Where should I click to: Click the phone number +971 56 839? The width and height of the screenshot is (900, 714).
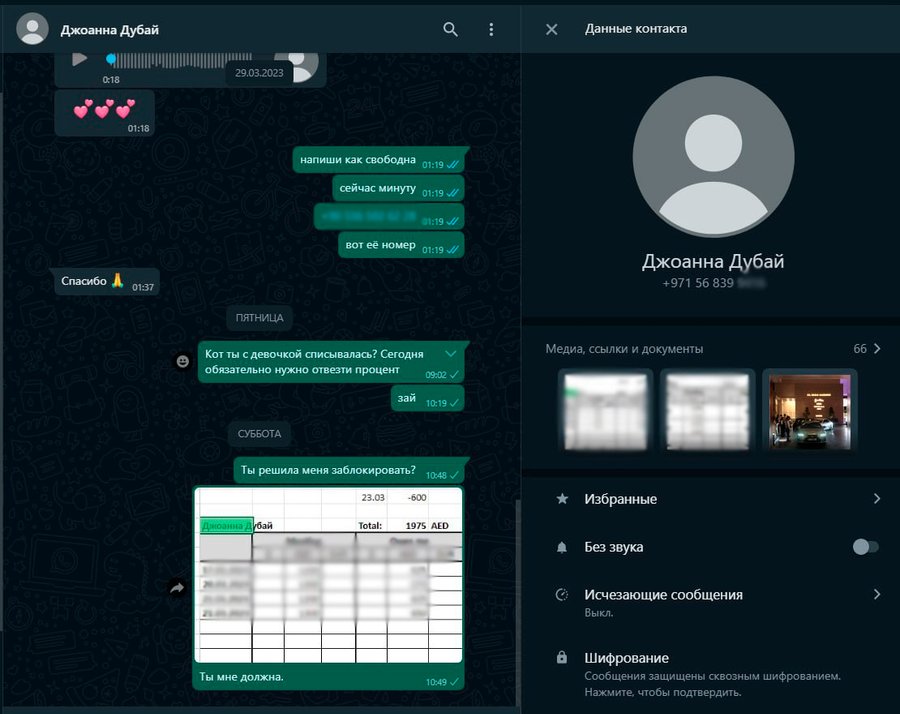(713, 283)
